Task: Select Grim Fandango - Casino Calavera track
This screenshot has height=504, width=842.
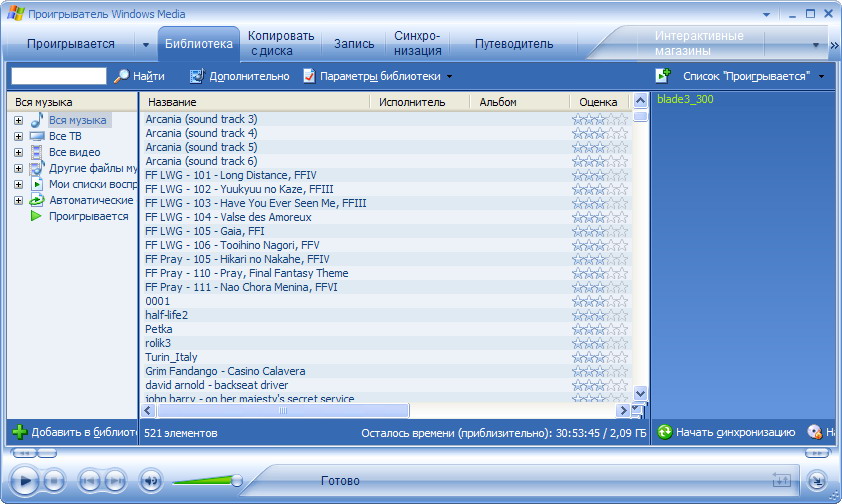Action: point(225,371)
